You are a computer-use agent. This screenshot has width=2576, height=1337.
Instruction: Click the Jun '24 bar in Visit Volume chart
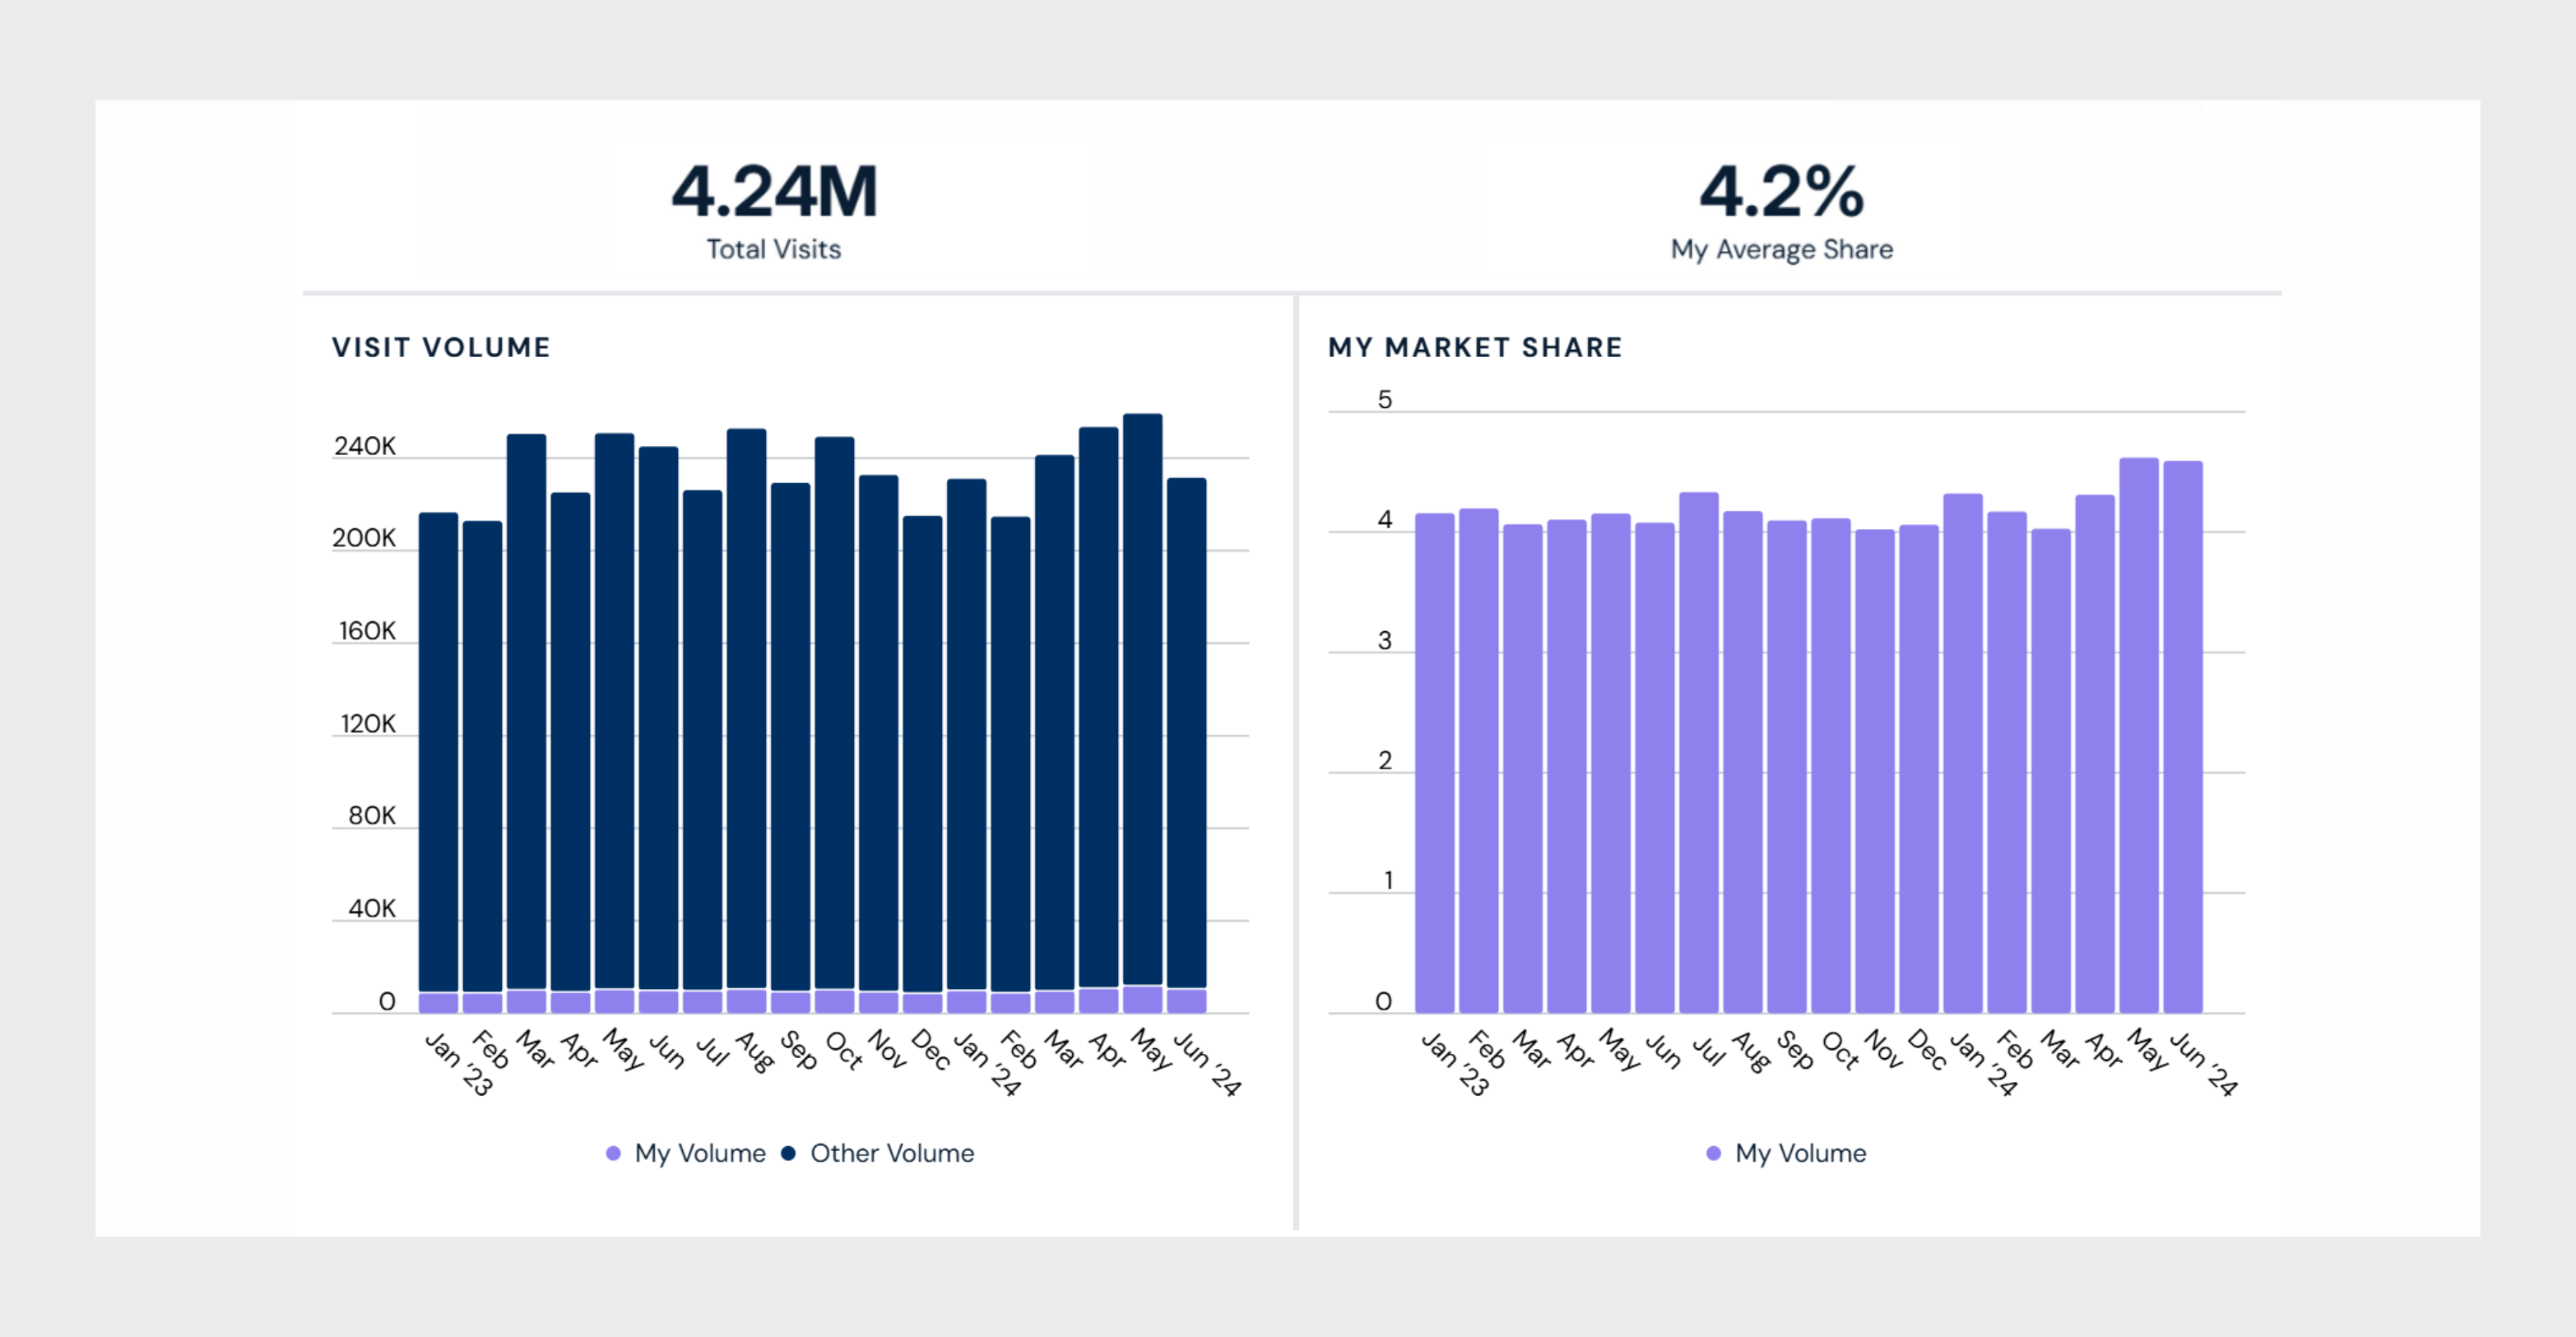(x=1186, y=745)
